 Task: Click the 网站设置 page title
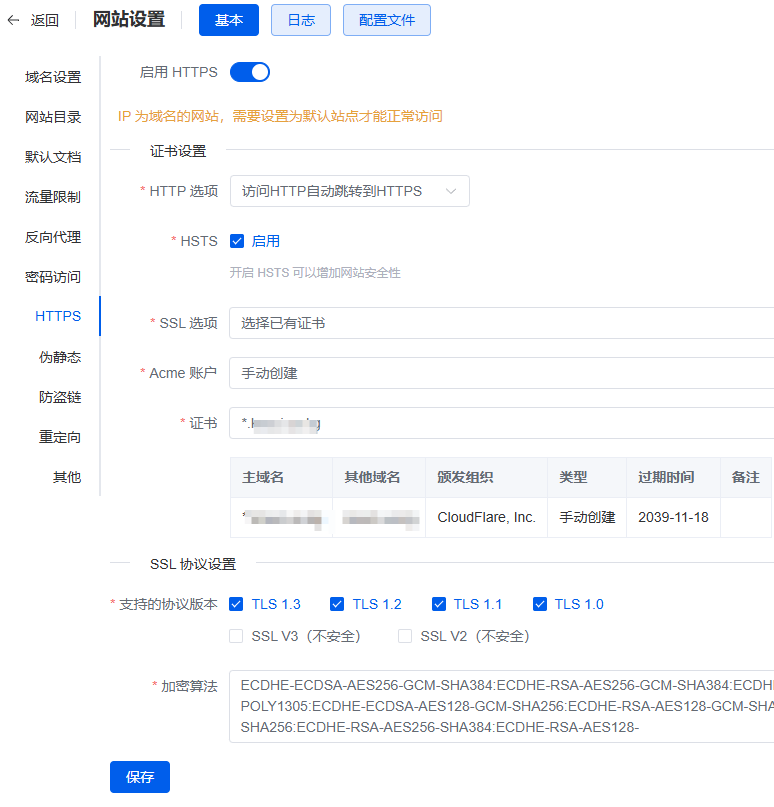129,20
